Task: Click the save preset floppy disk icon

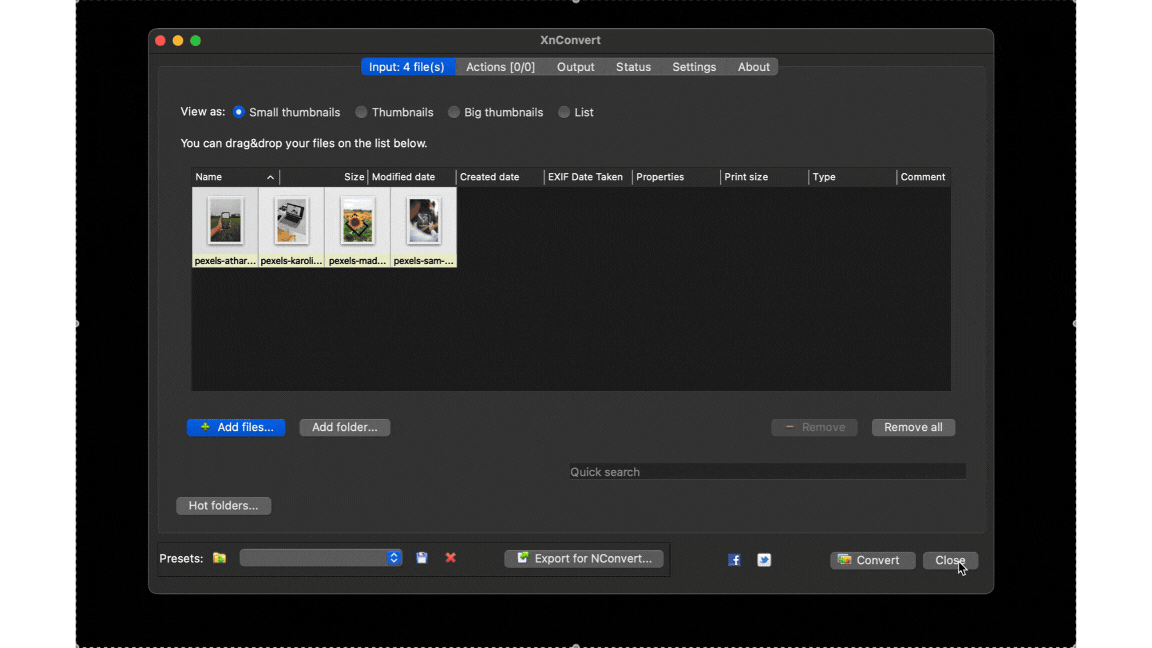Action: pyautogui.click(x=422, y=558)
